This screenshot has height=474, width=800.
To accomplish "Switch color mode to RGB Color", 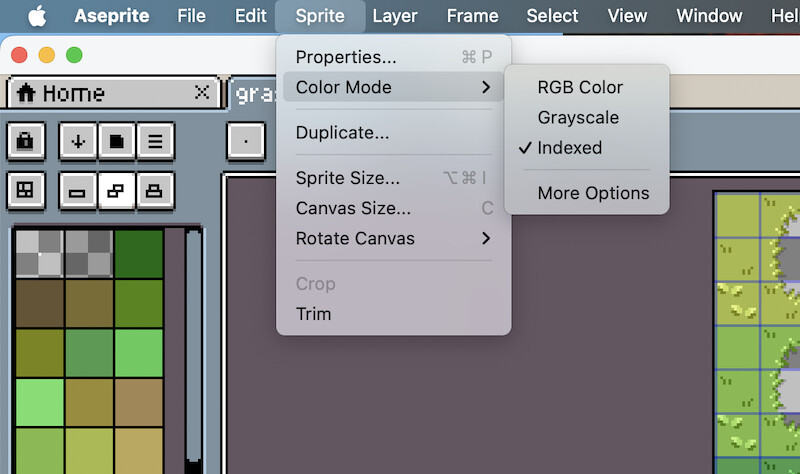I will [x=580, y=87].
